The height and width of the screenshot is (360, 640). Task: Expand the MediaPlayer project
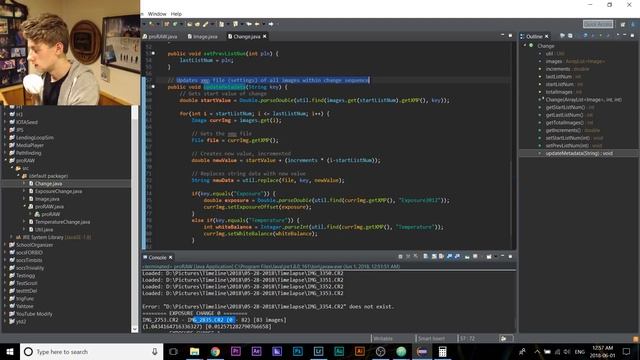pyautogui.click(x=6, y=145)
